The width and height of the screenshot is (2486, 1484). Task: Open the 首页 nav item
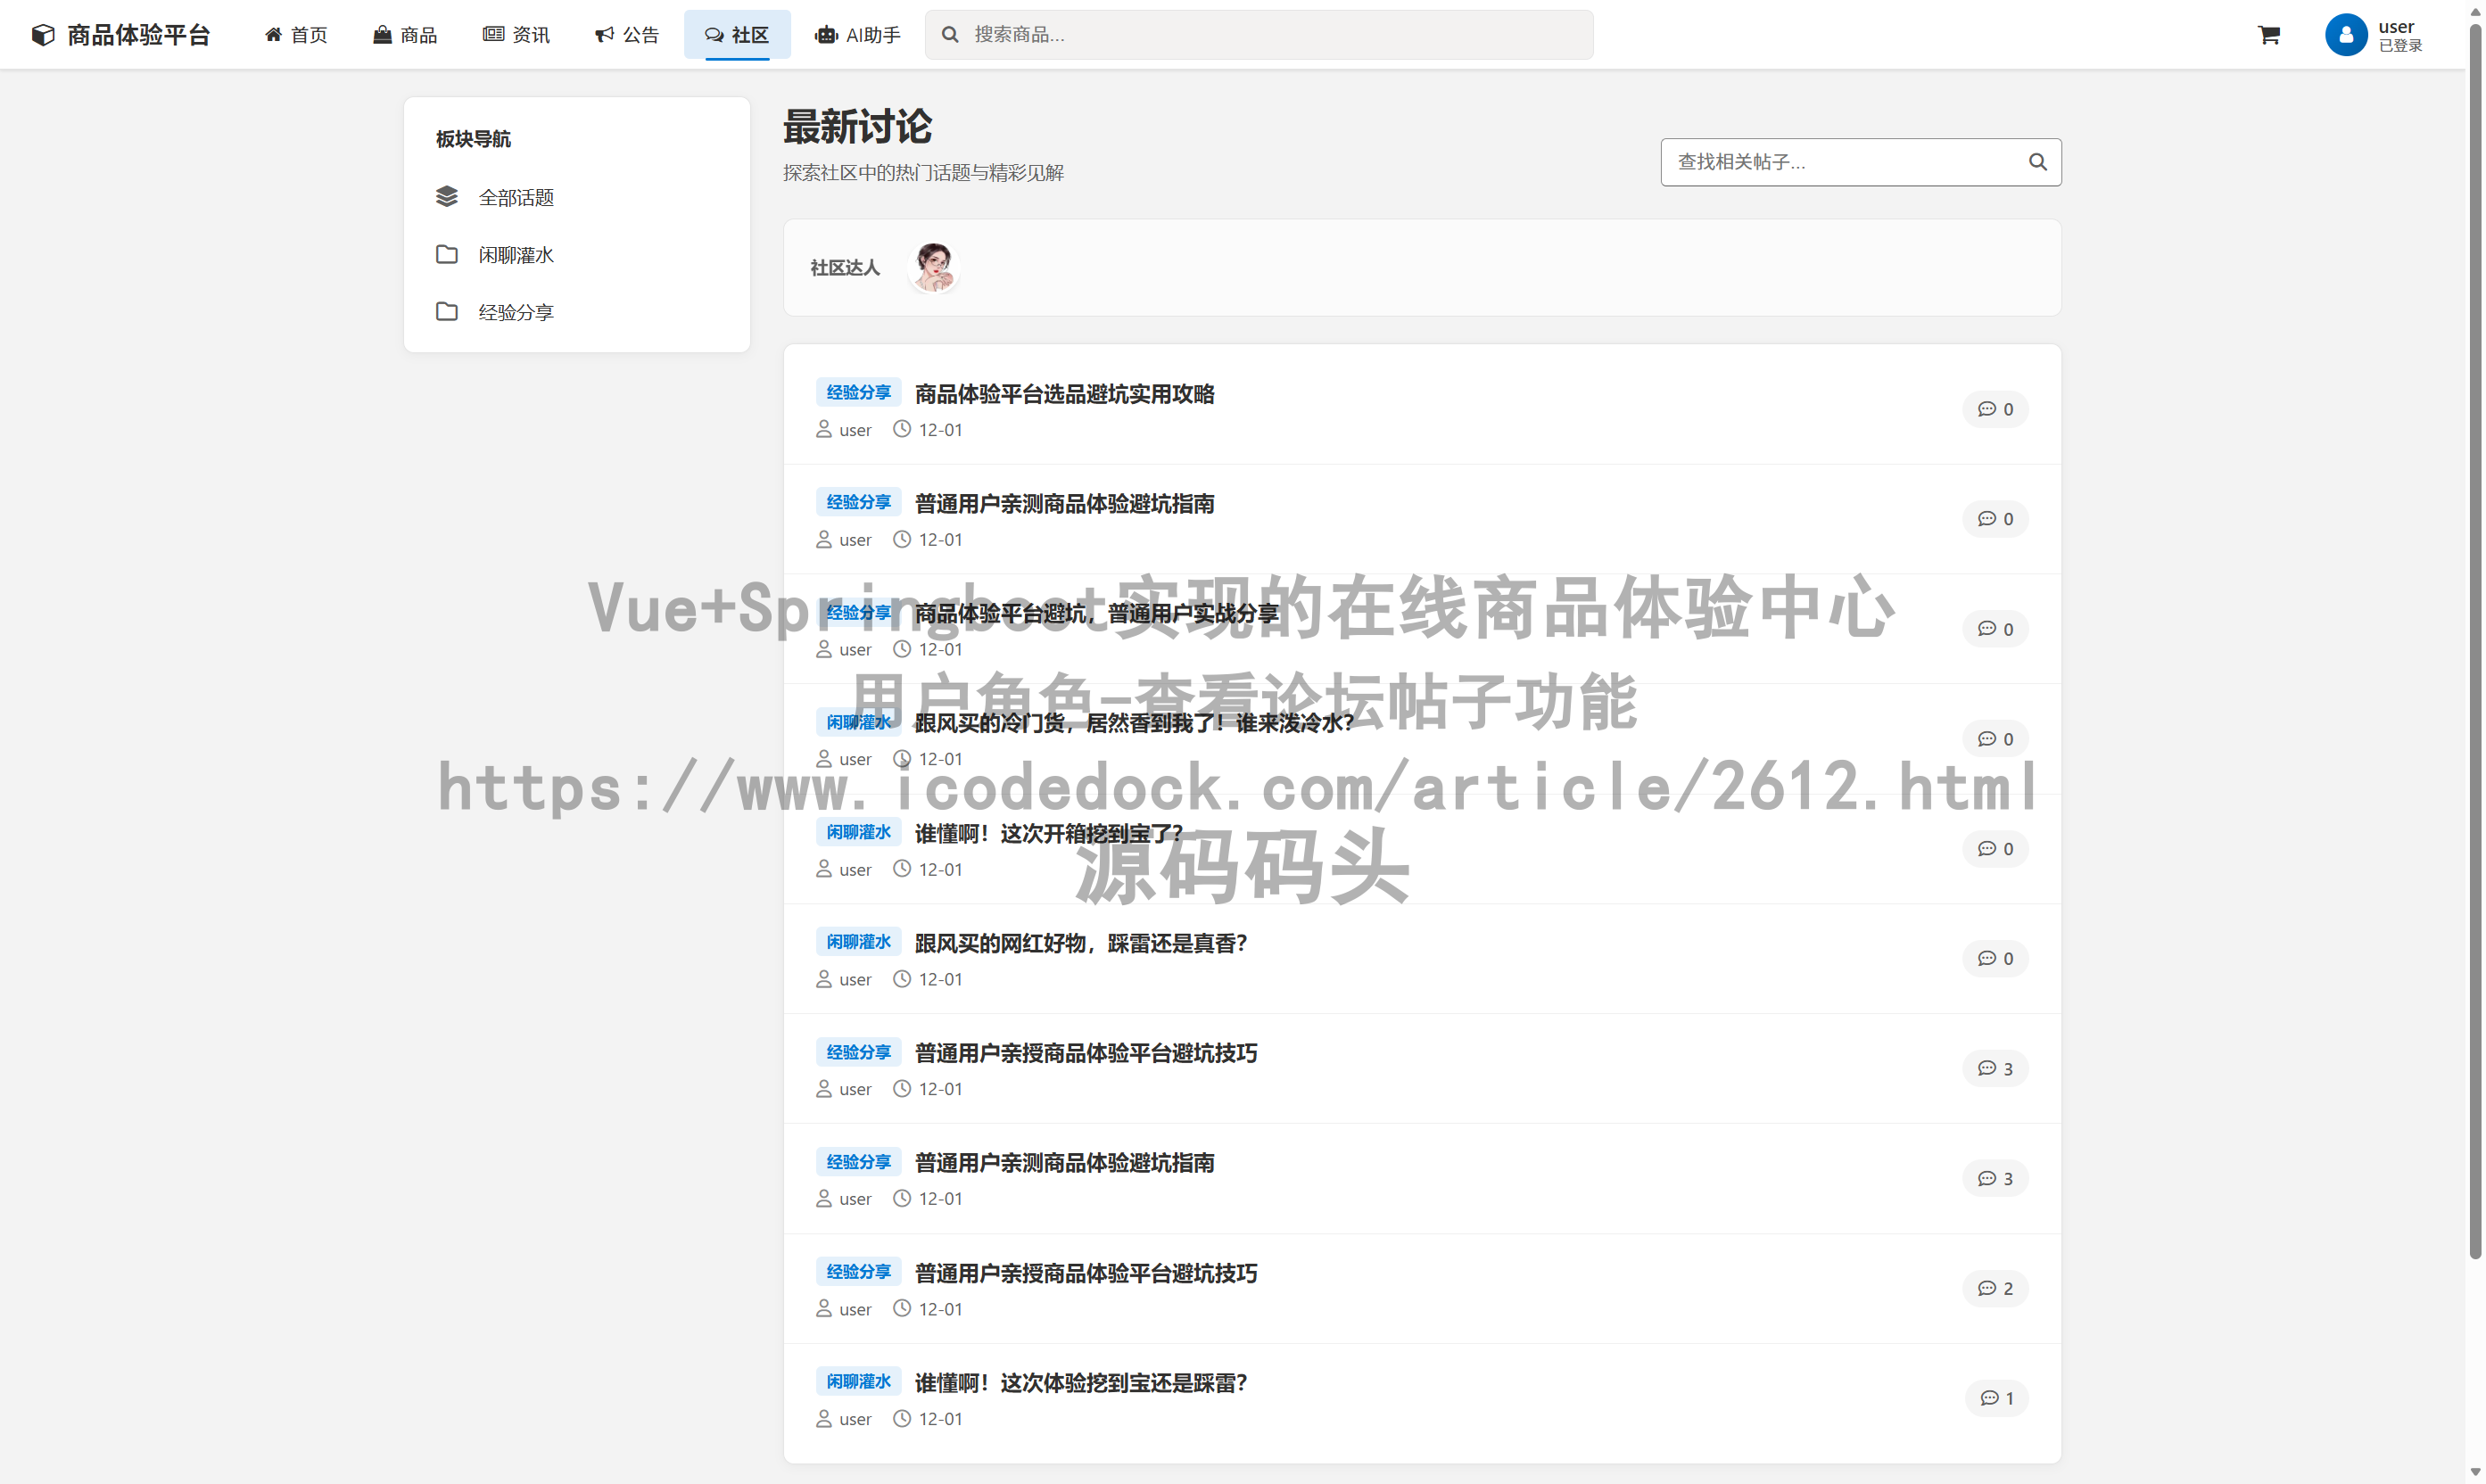coord(296,35)
